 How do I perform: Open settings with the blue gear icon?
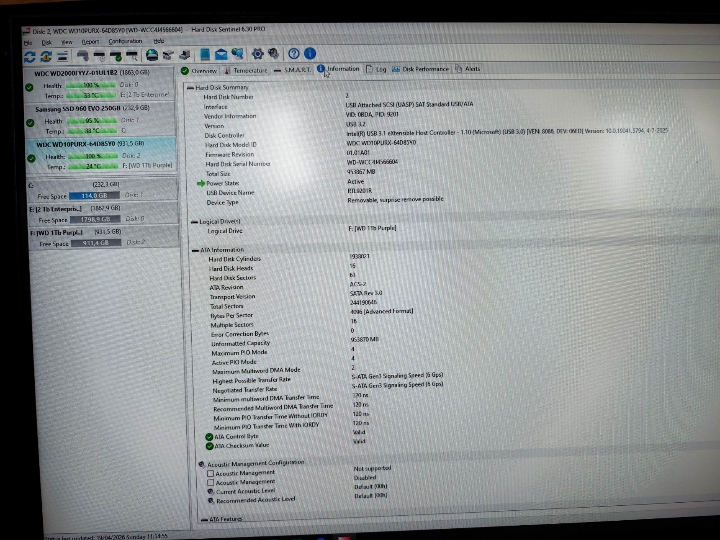[258, 54]
